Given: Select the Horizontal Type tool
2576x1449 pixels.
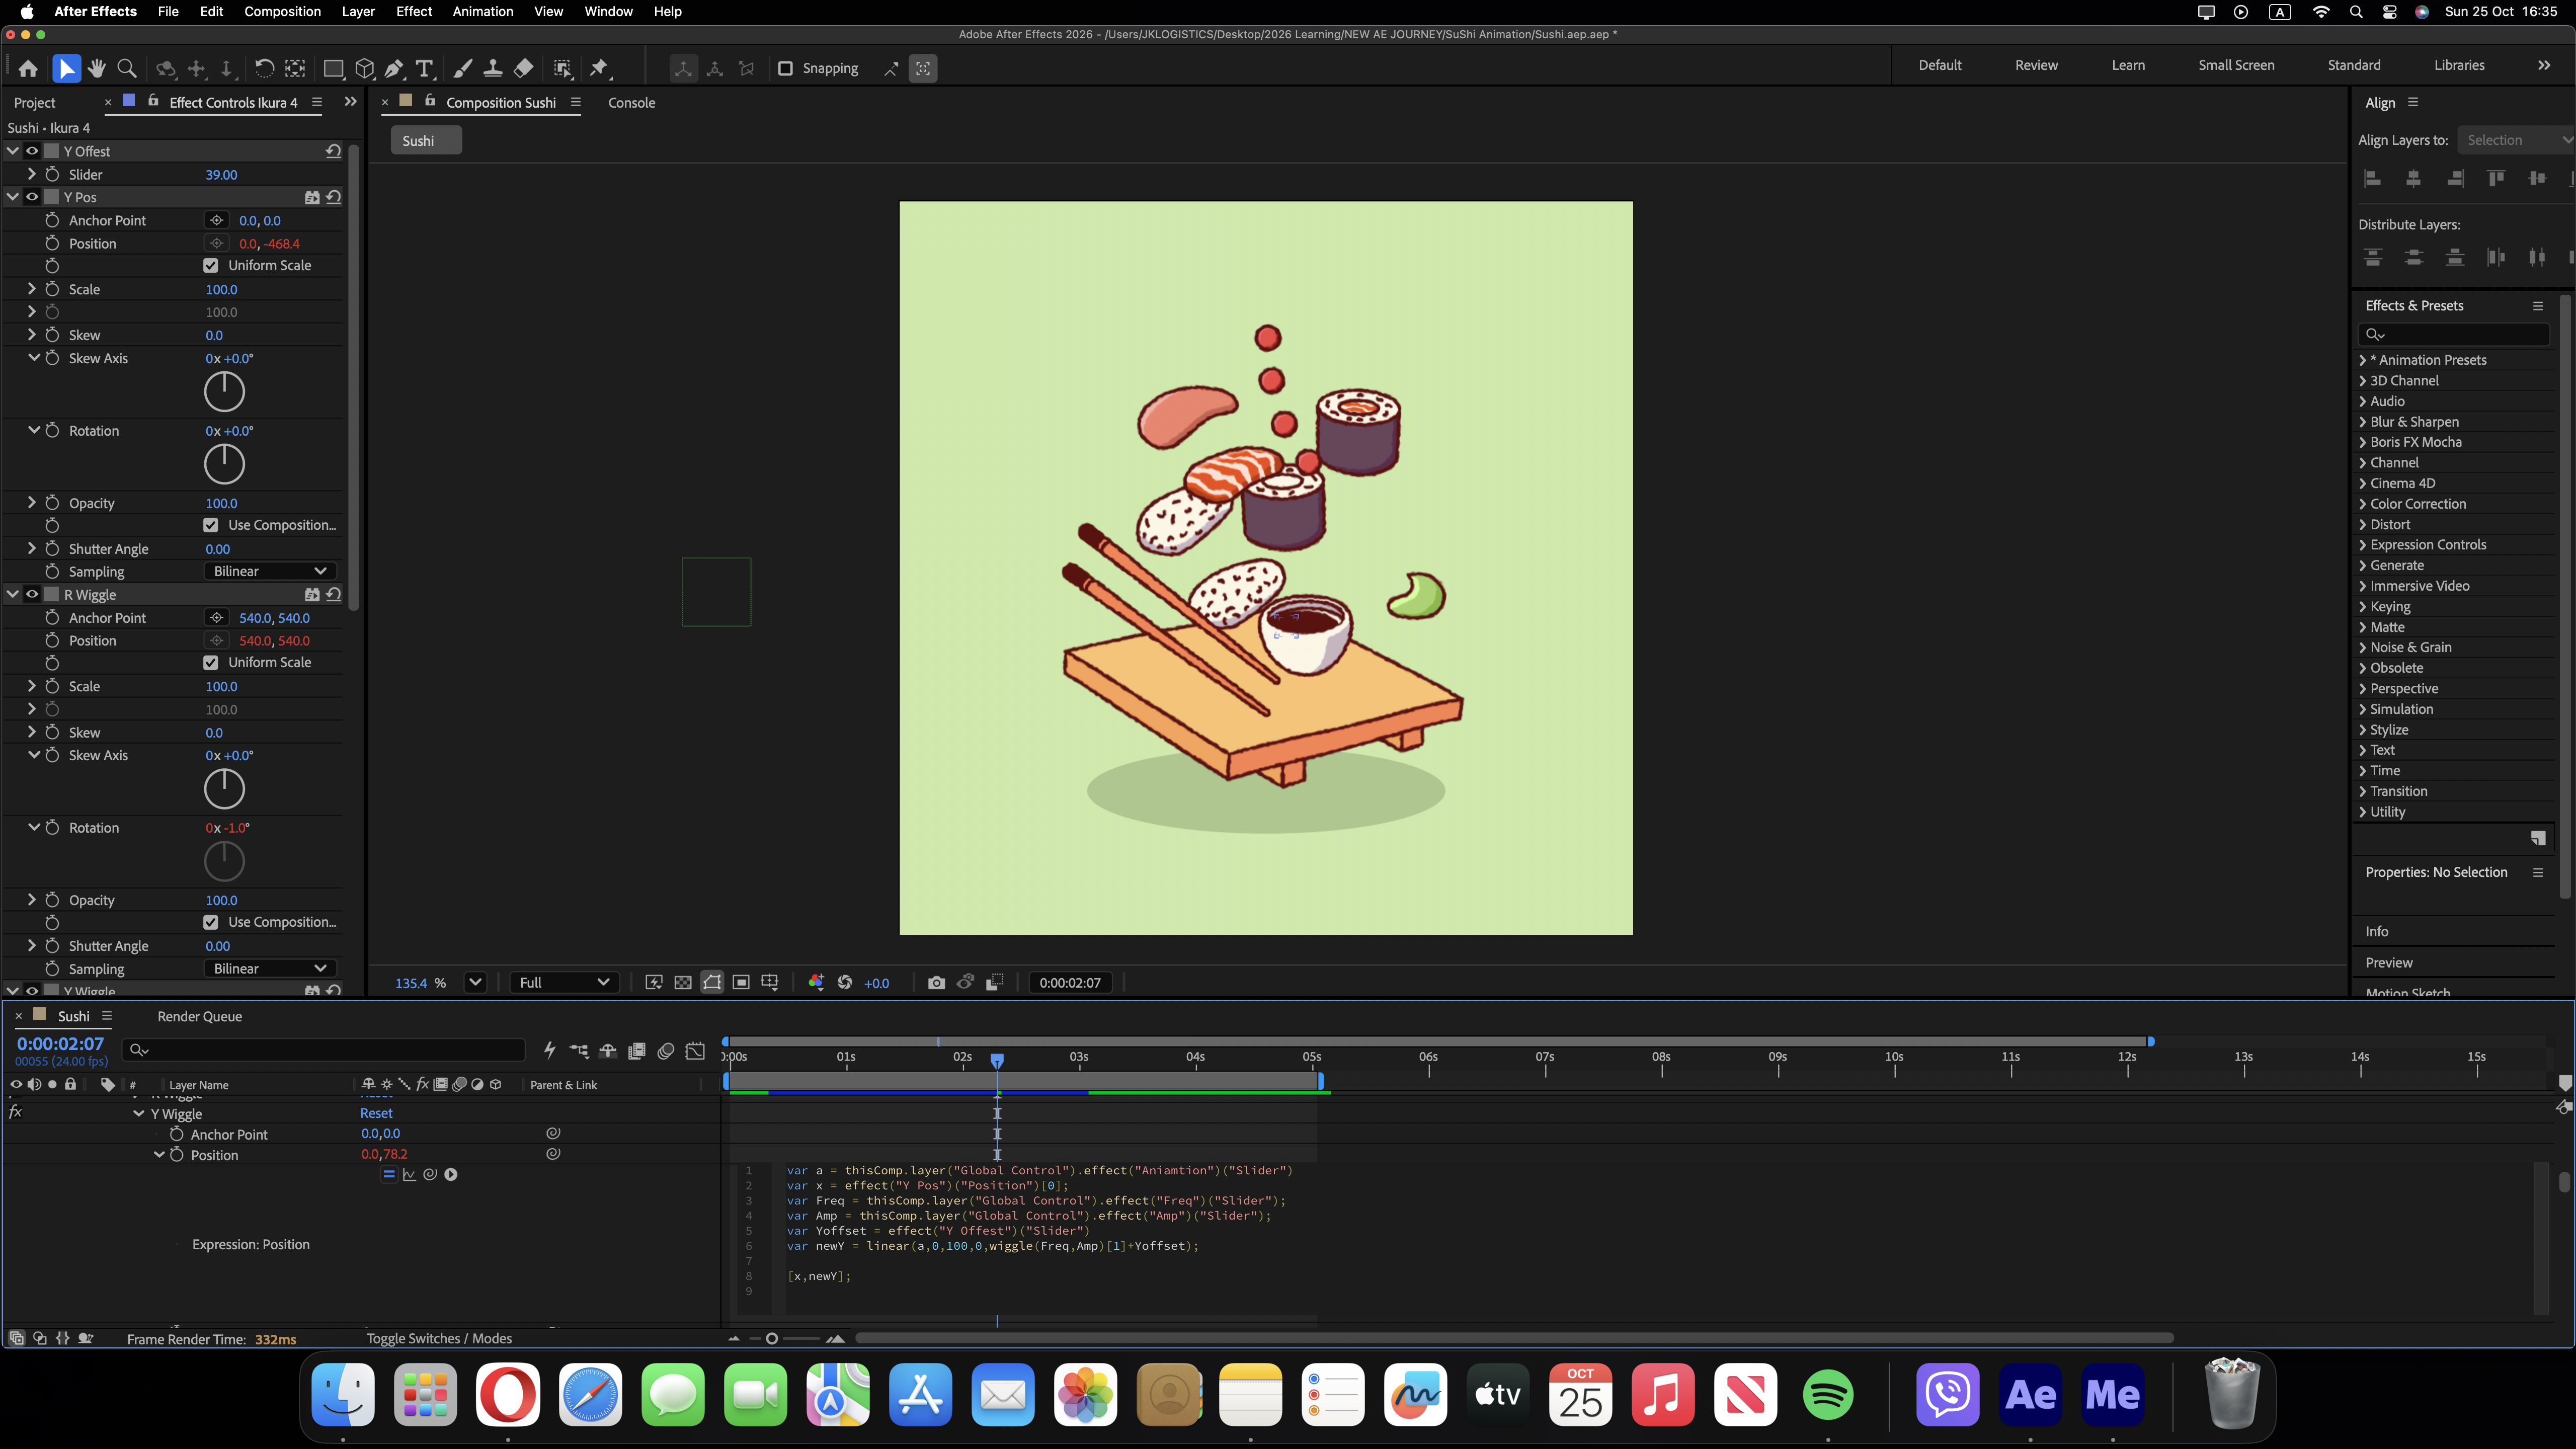Looking at the screenshot, I should [425, 68].
